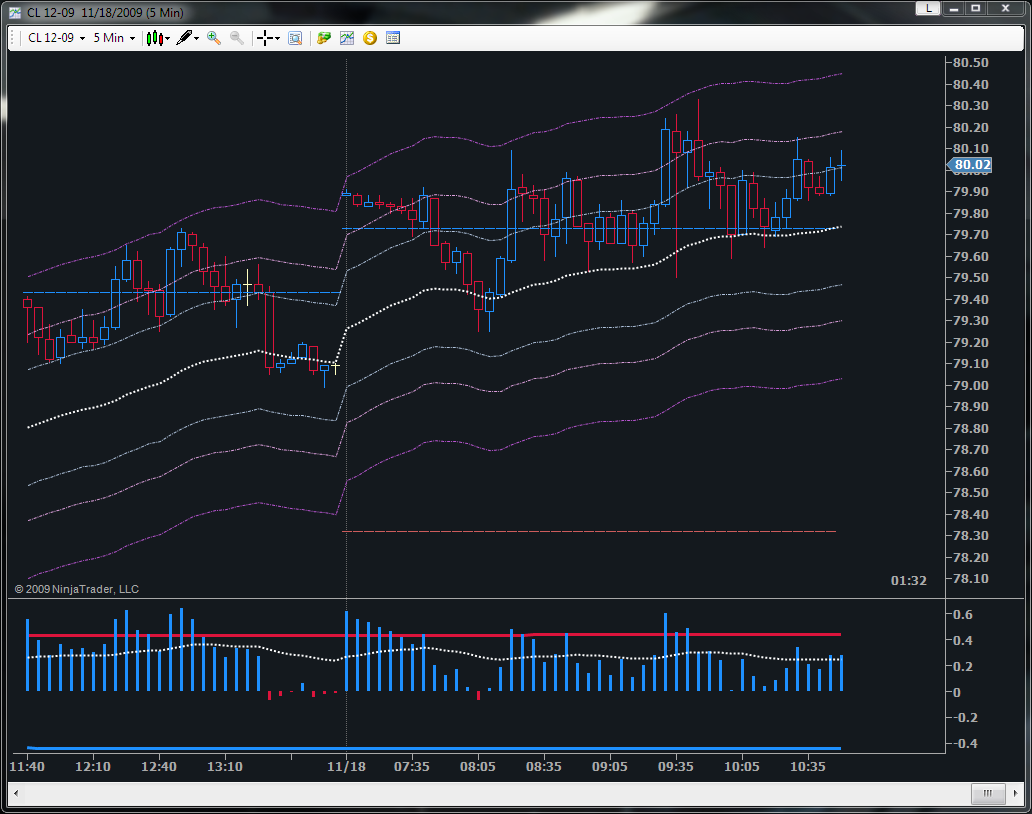The image size is (1032, 814).
Task: Click the chart window title bar icon
Action: coord(14,13)
